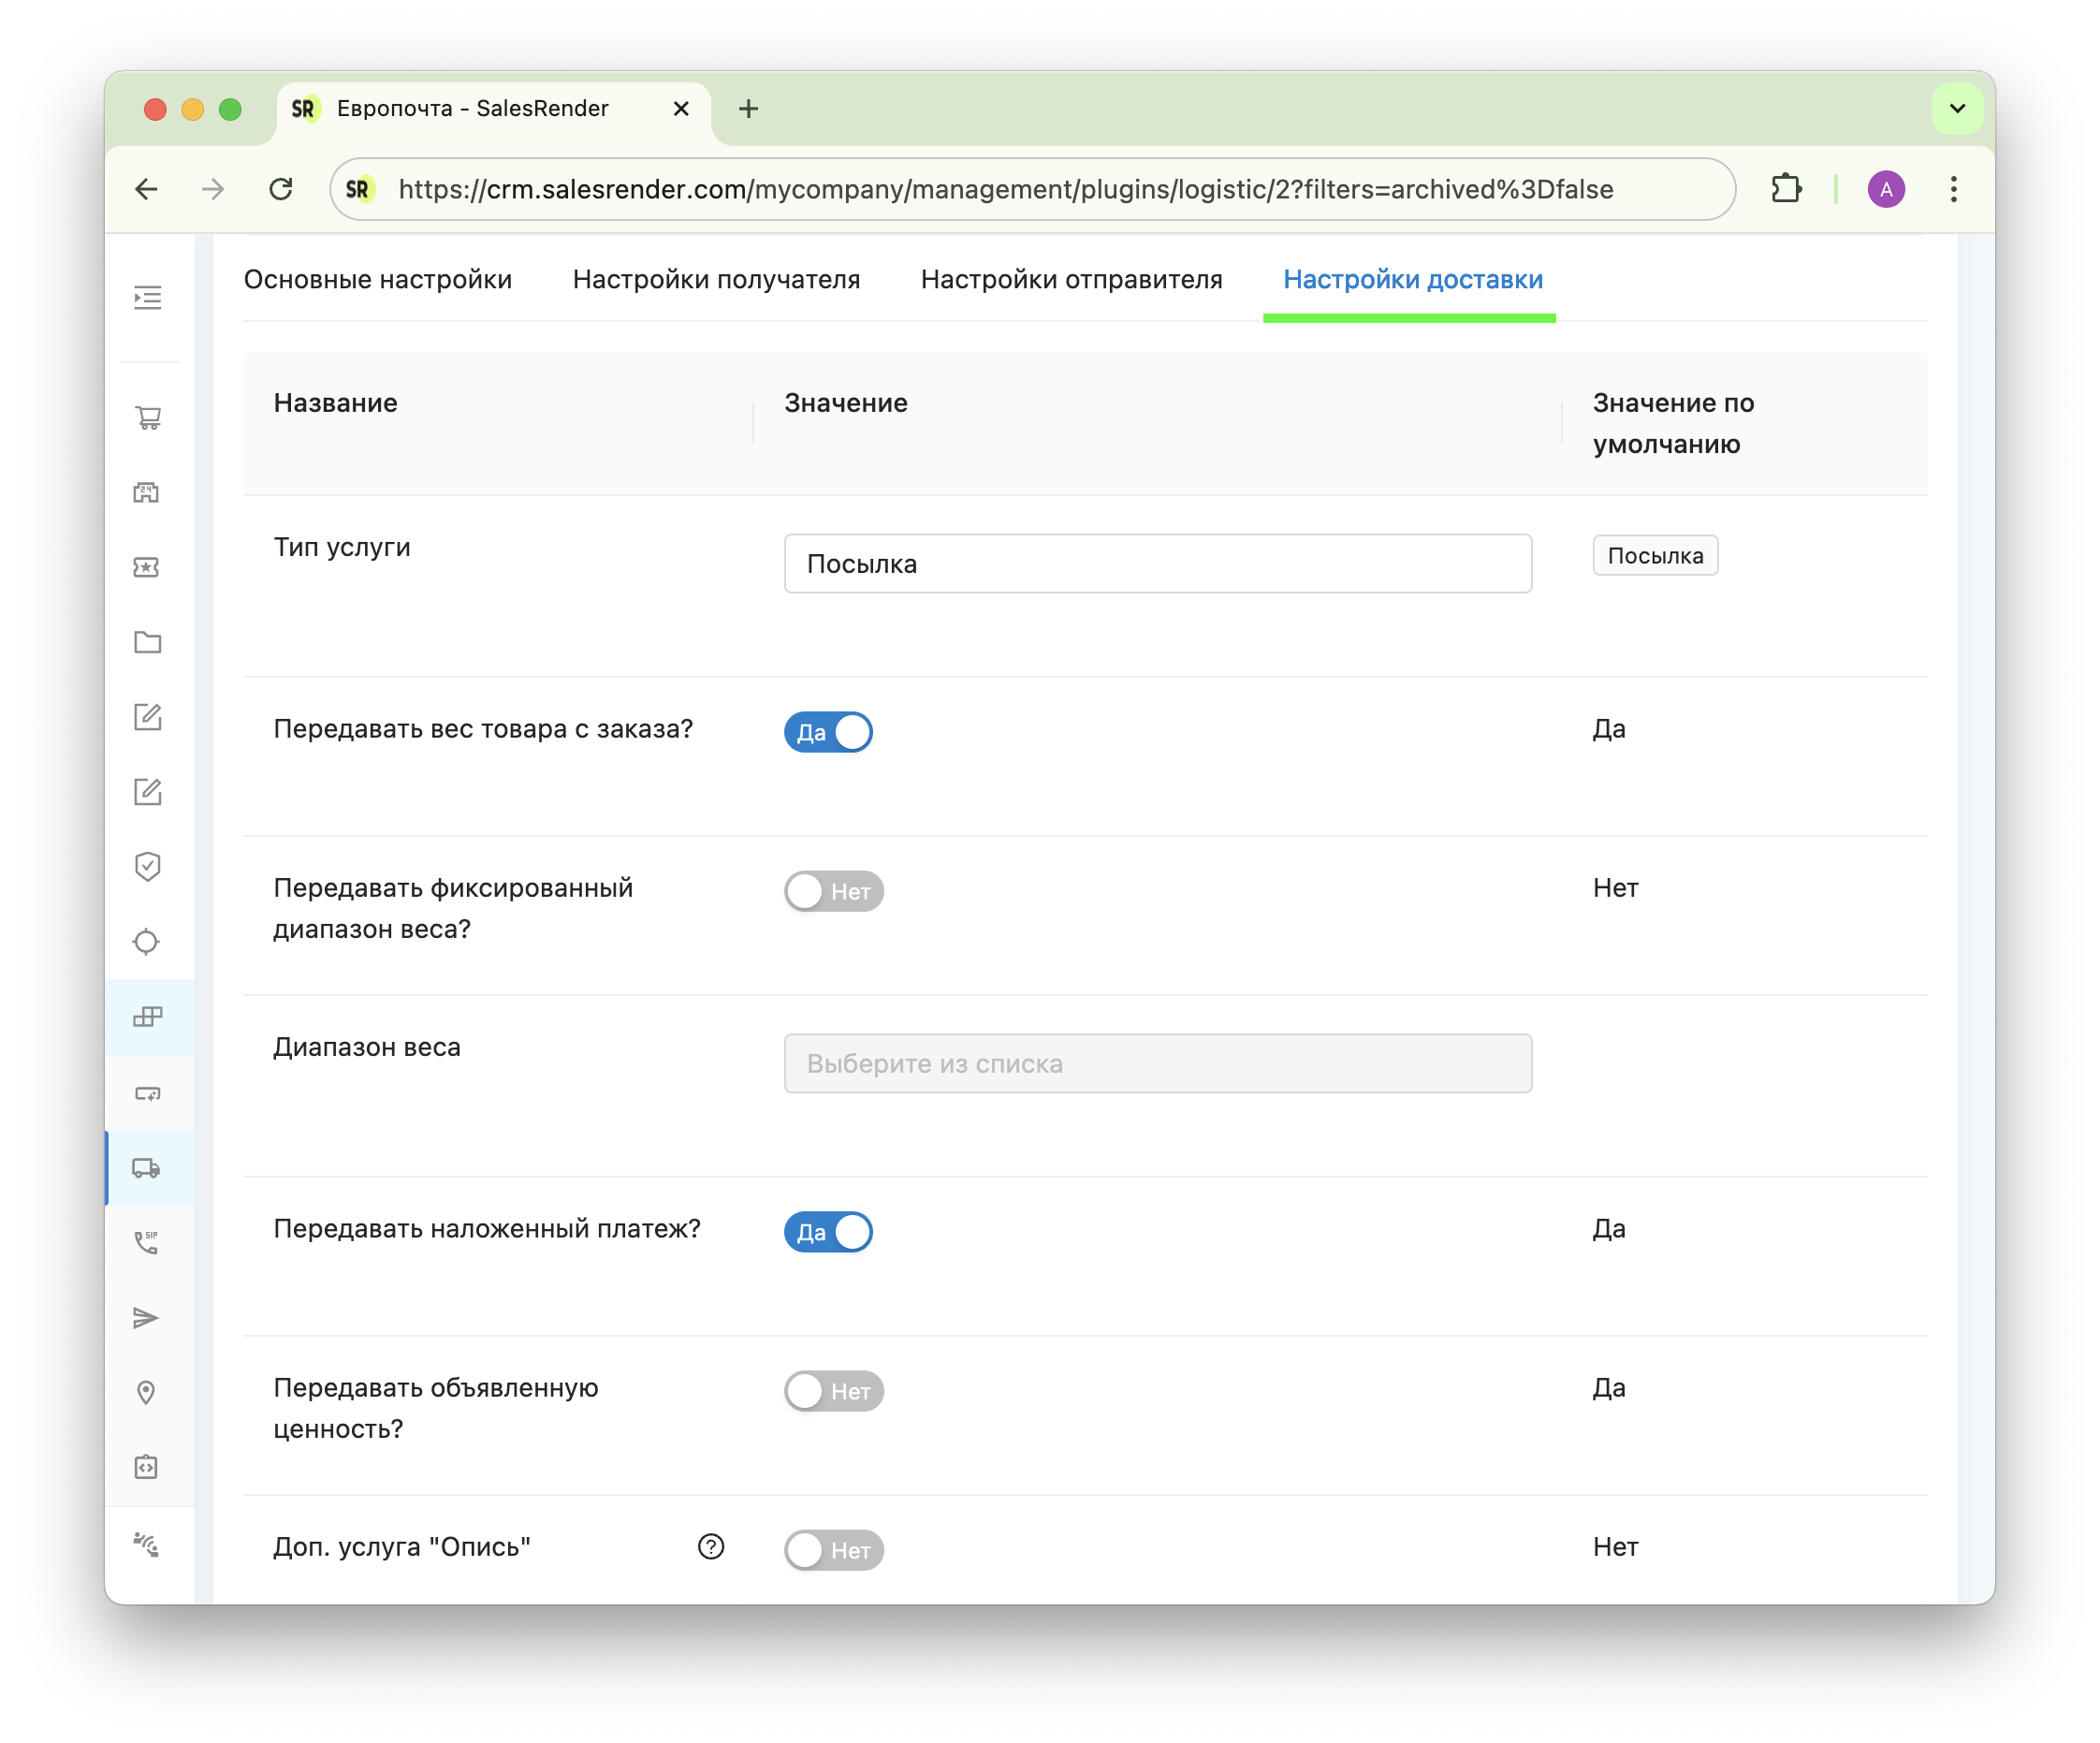The width and height of the screenshot is (2100, 1743).
Task: Click the browser address bar
Action: pyautogui.click(x=1005, y=189)
